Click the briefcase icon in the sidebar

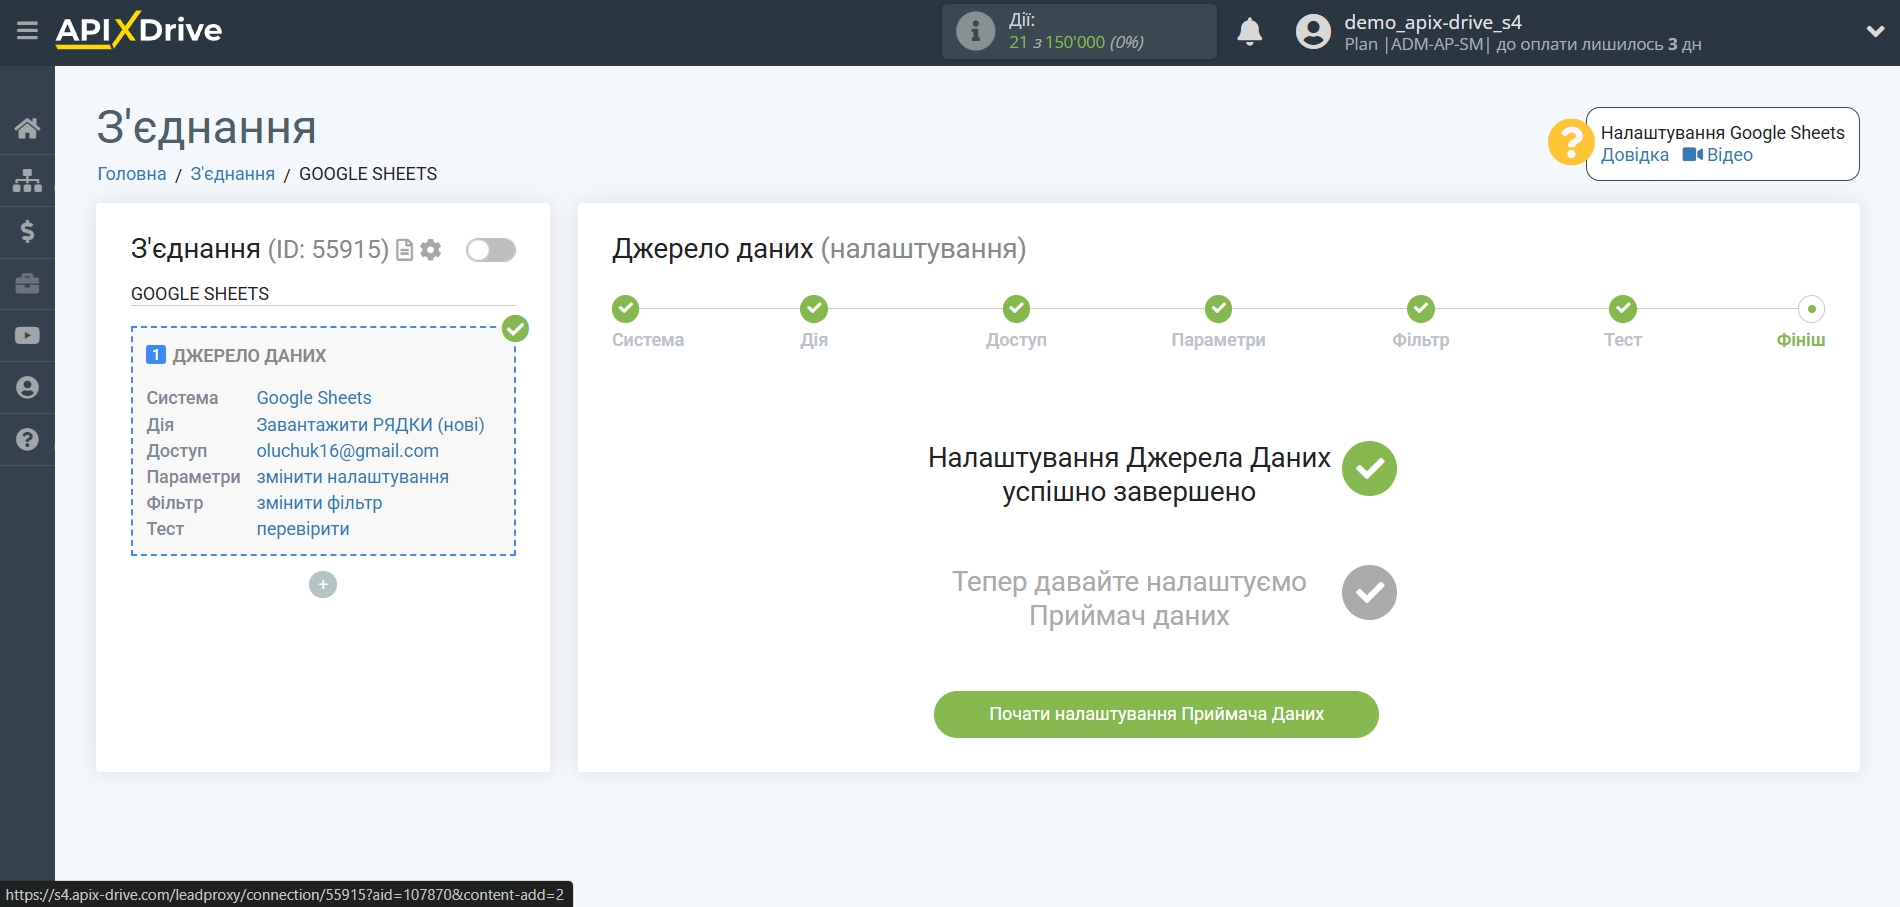coord(27,284)
